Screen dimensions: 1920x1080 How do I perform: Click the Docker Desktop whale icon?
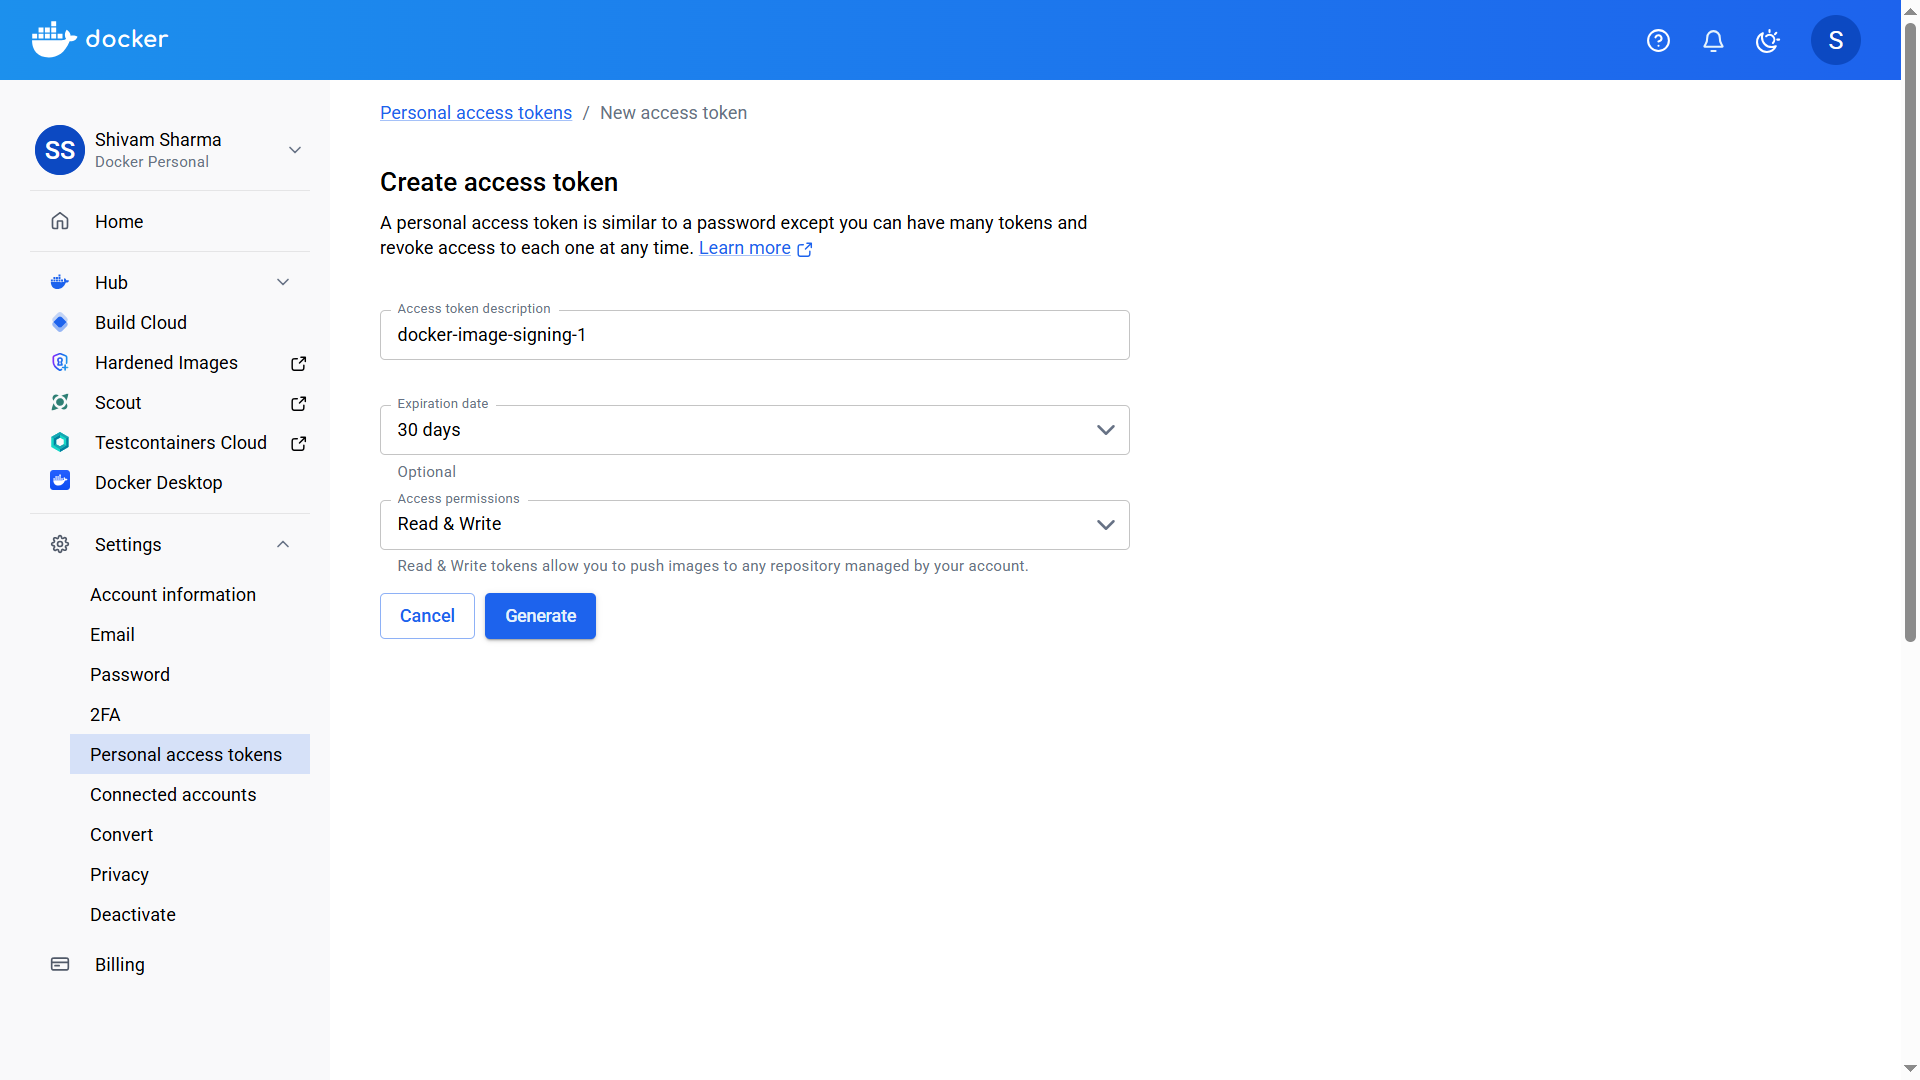tap(60, 481)
